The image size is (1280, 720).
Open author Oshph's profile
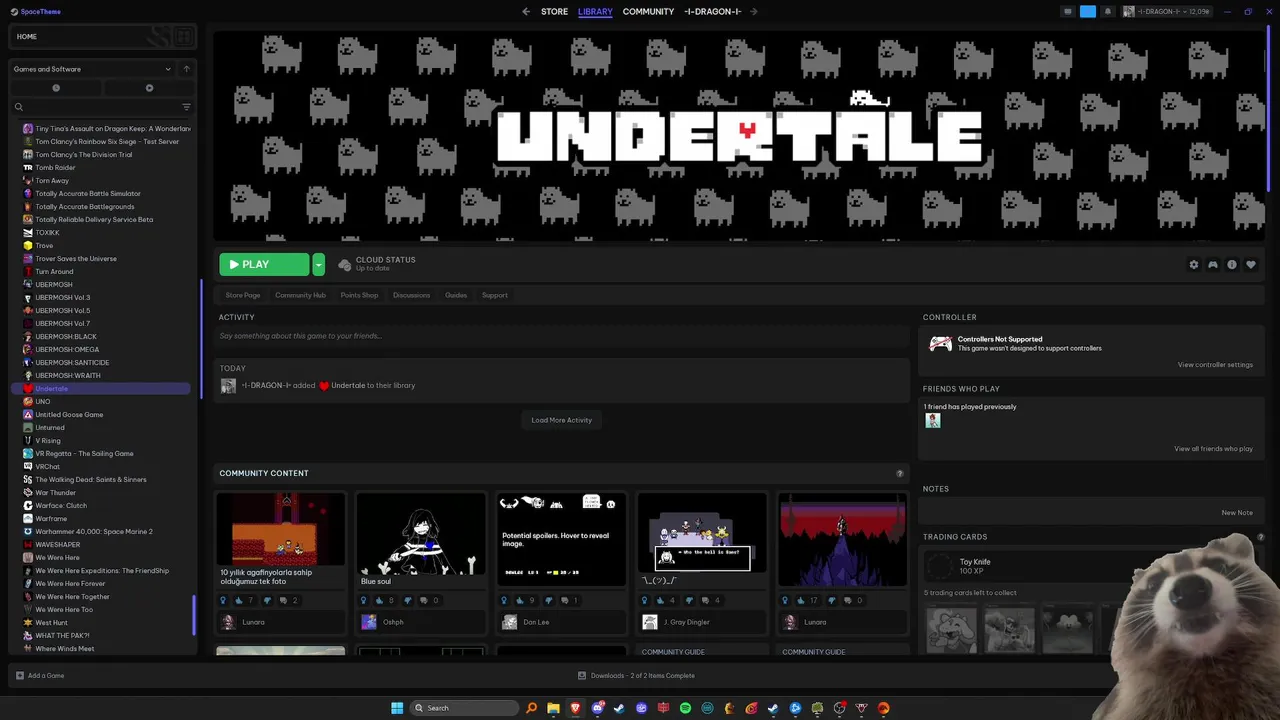point(393,622)
